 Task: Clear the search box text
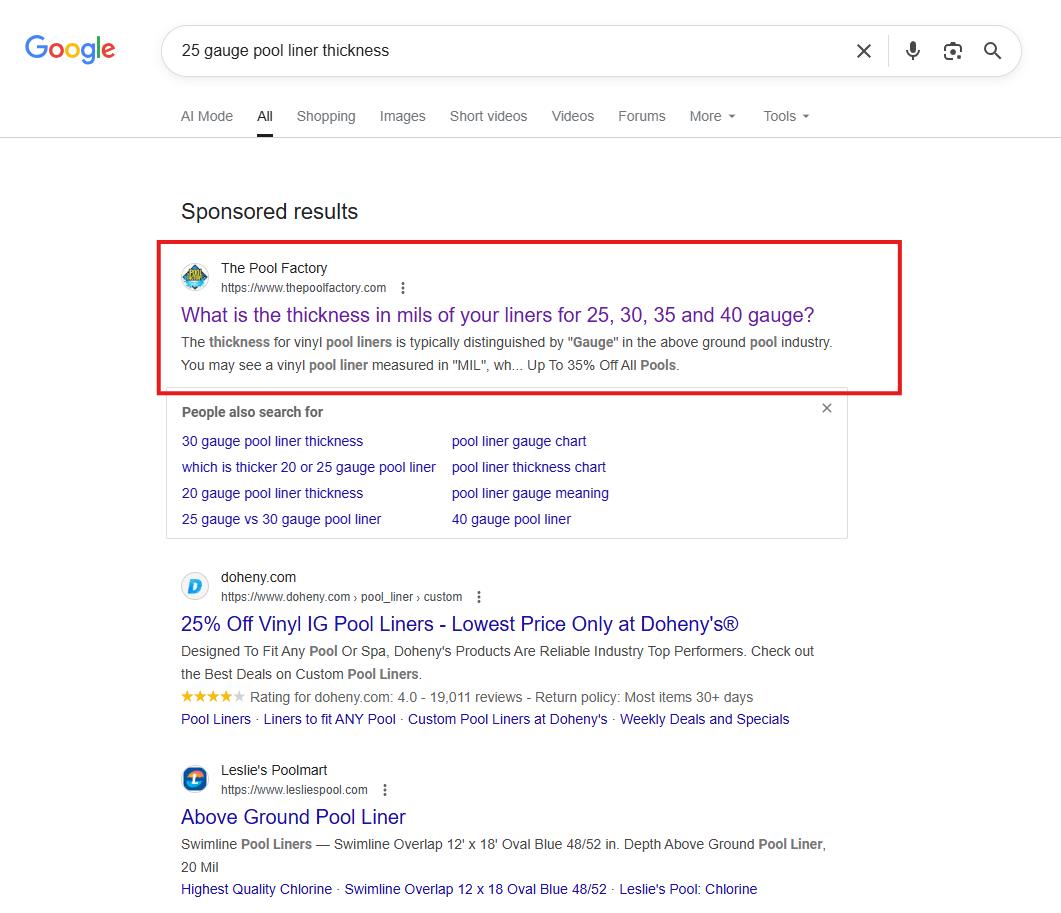864,51
